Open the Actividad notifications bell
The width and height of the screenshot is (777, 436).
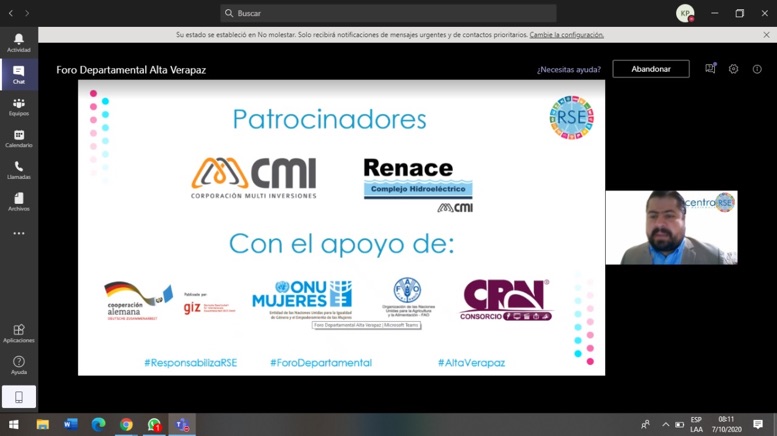coord(19,43)
